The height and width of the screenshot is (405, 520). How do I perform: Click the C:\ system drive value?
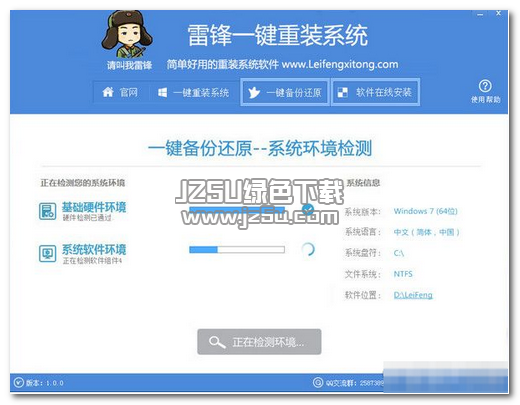pos(399,253)
